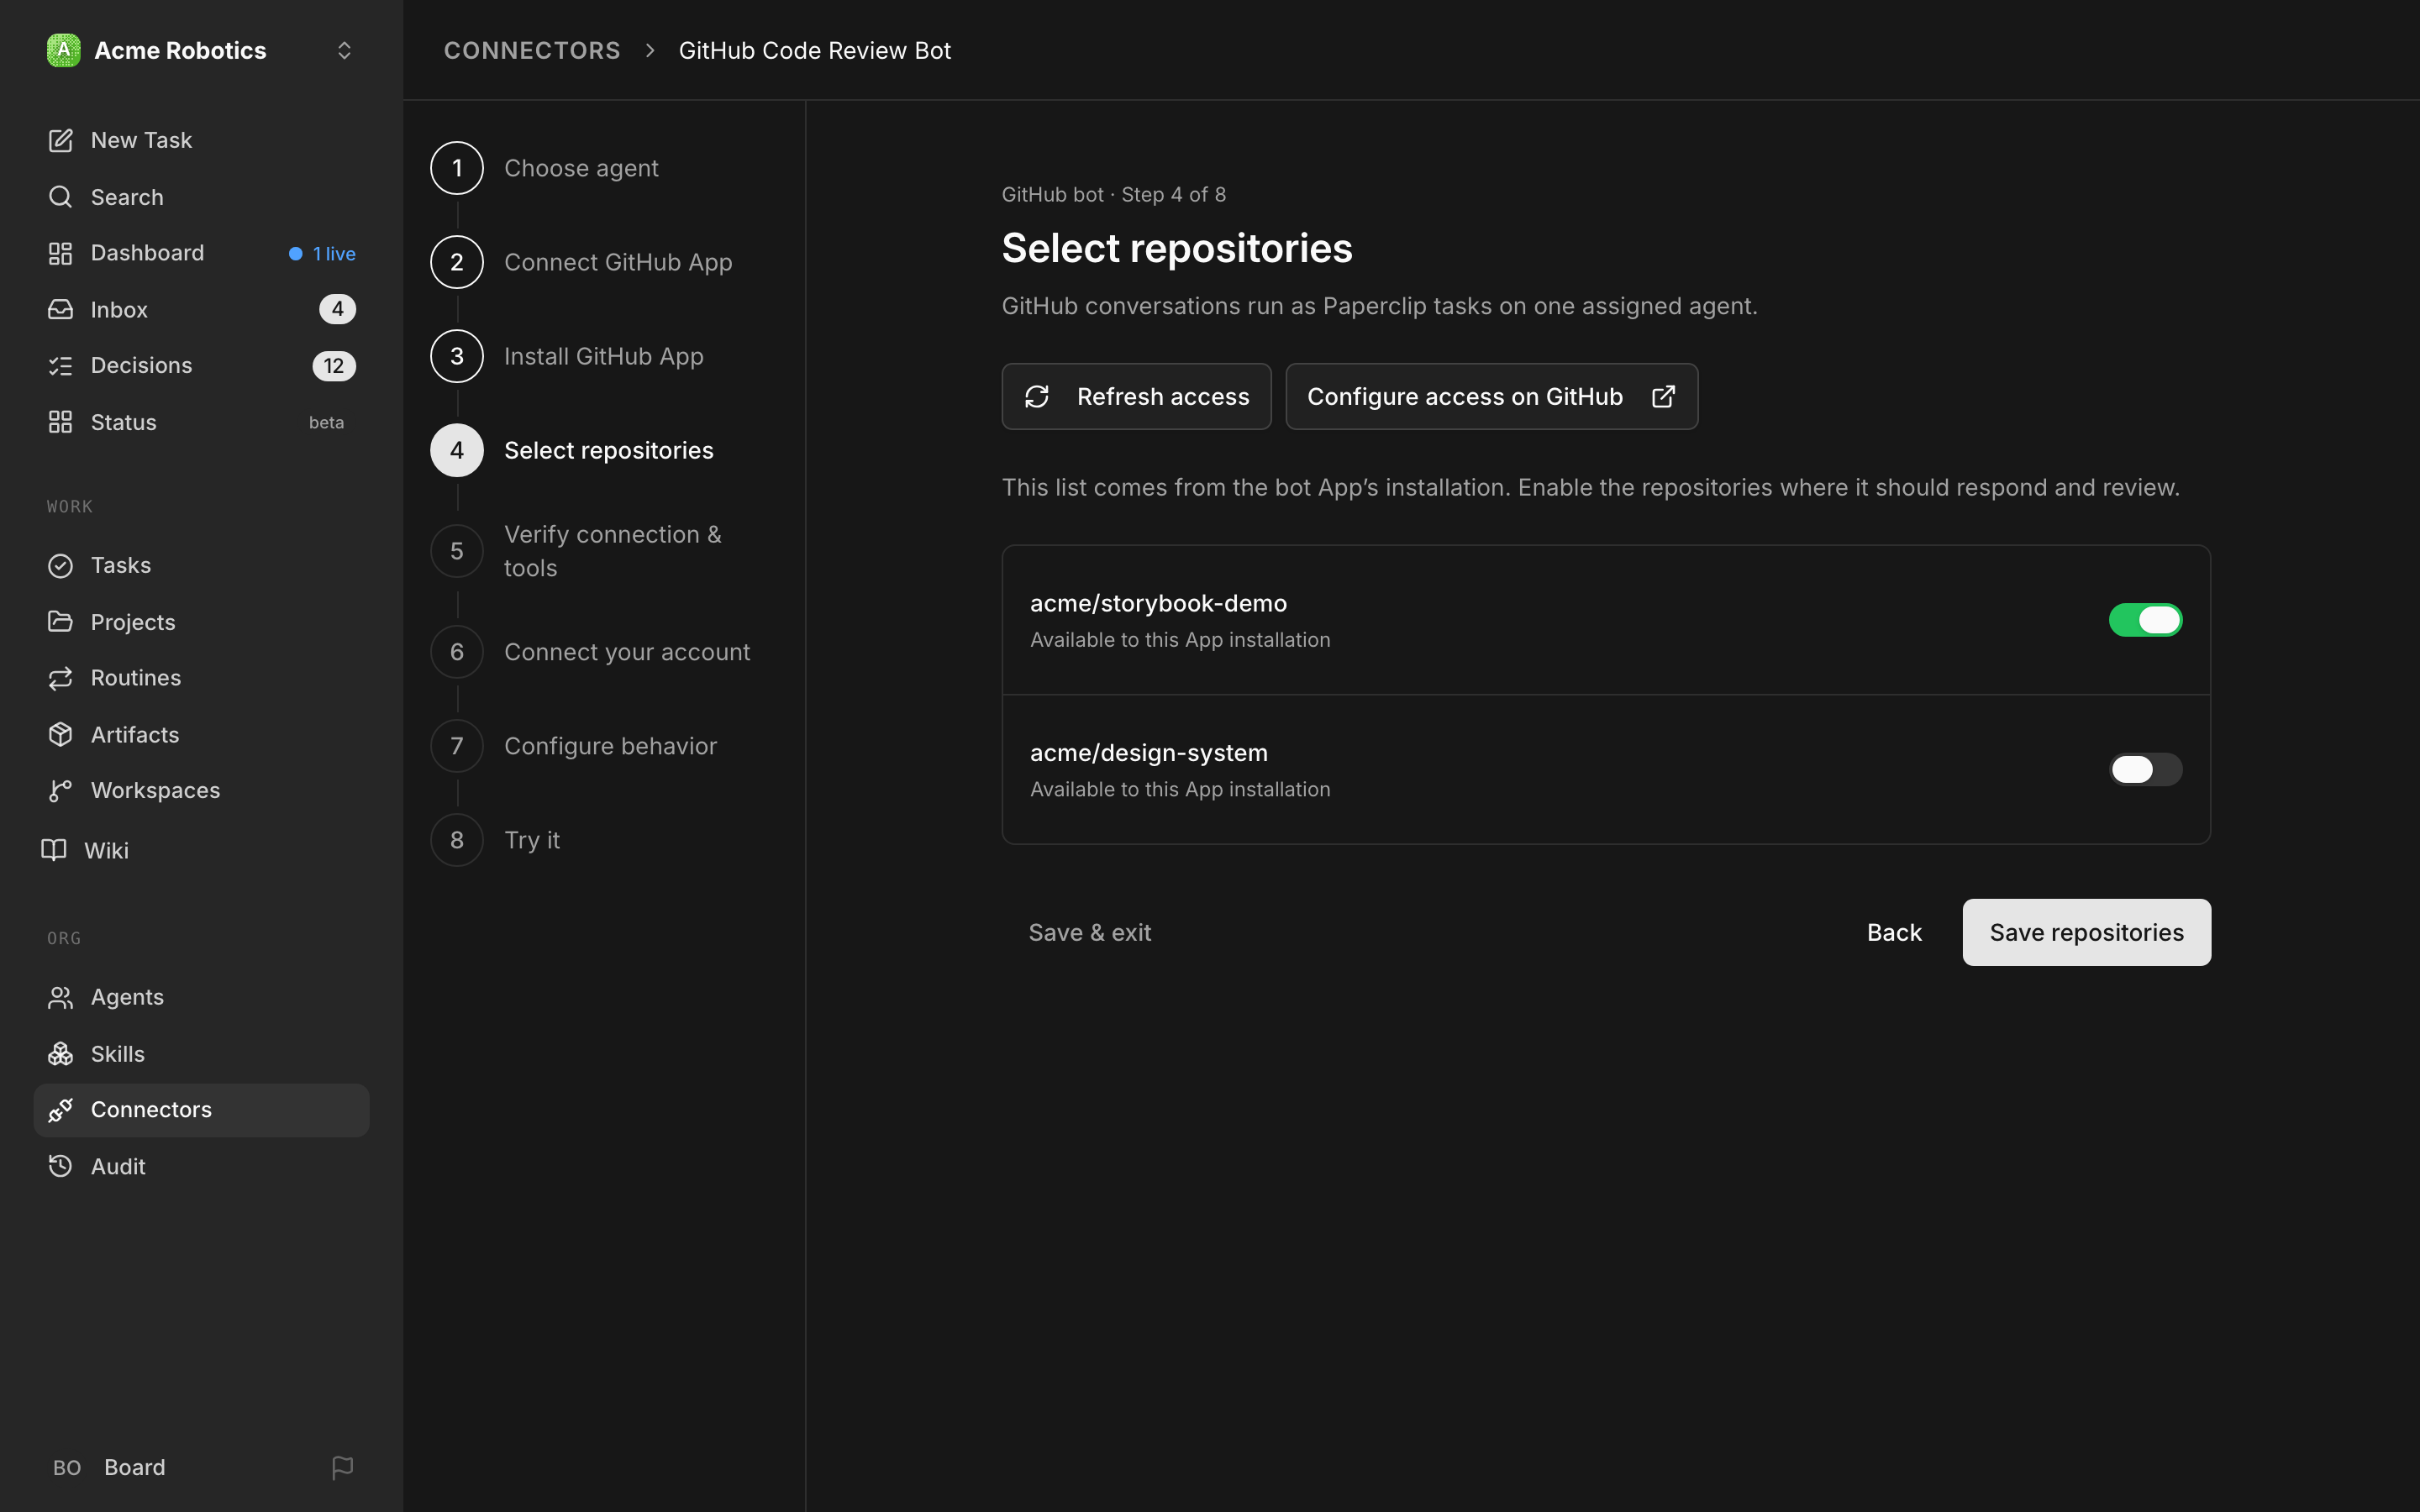
Task: Click the Inbox tray icon
Action: coord(60,310)
